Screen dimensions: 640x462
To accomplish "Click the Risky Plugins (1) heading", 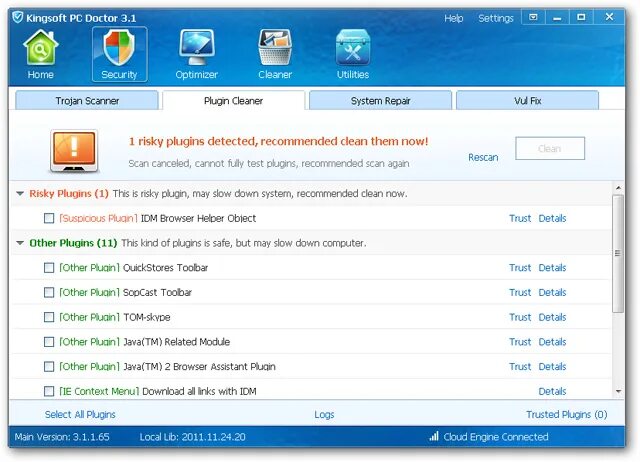I will pyautogui.click(x=69, y=193).
